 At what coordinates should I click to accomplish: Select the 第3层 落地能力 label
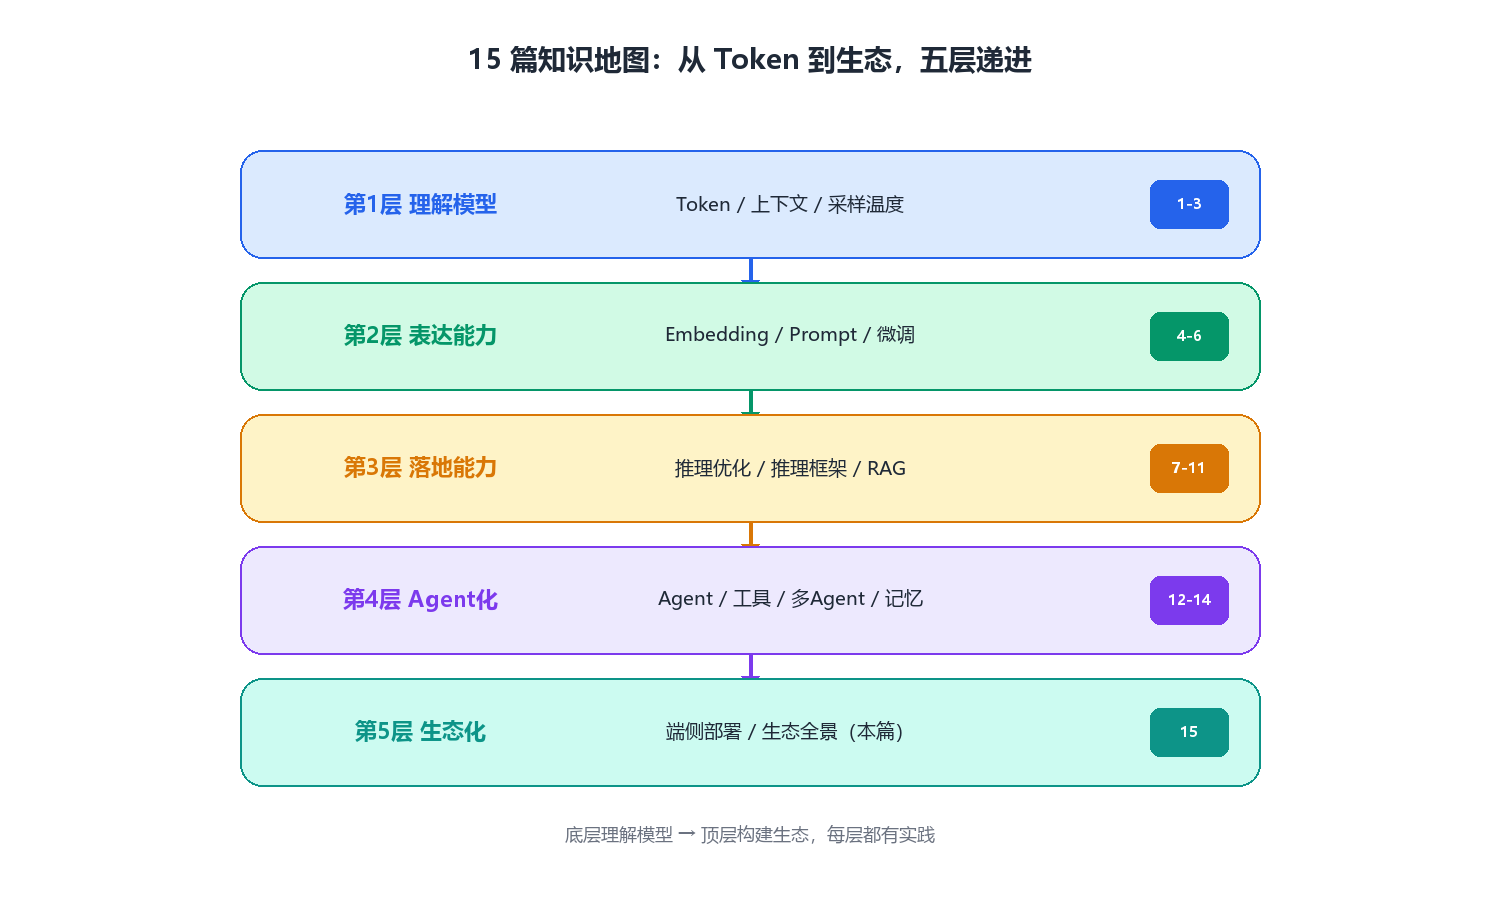pyautogui.click(x=420, y=468)
